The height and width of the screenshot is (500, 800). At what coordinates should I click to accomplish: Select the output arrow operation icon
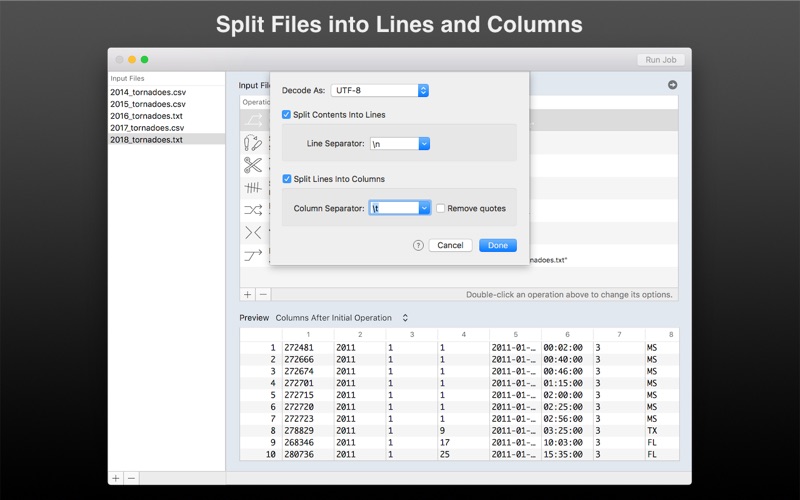tap(253, 255)
